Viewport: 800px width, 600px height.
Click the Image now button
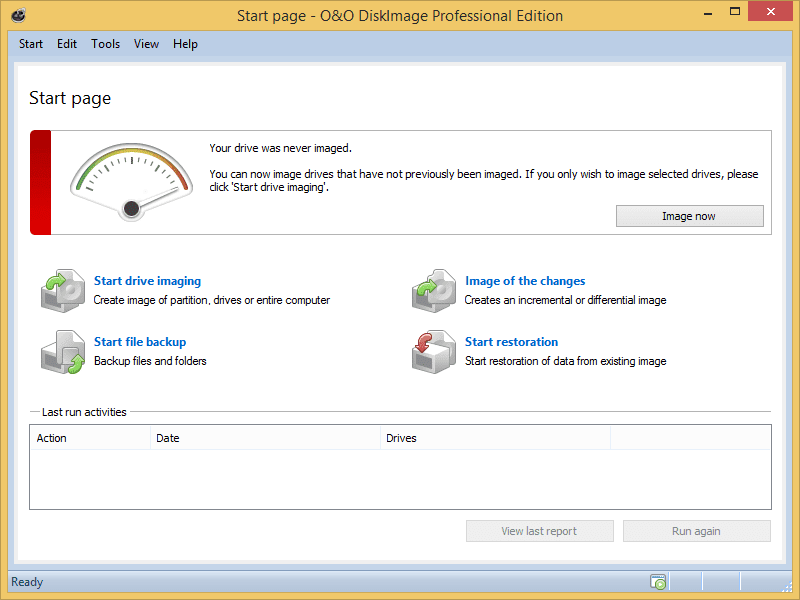pyautogui.click(x=689, y=216)
